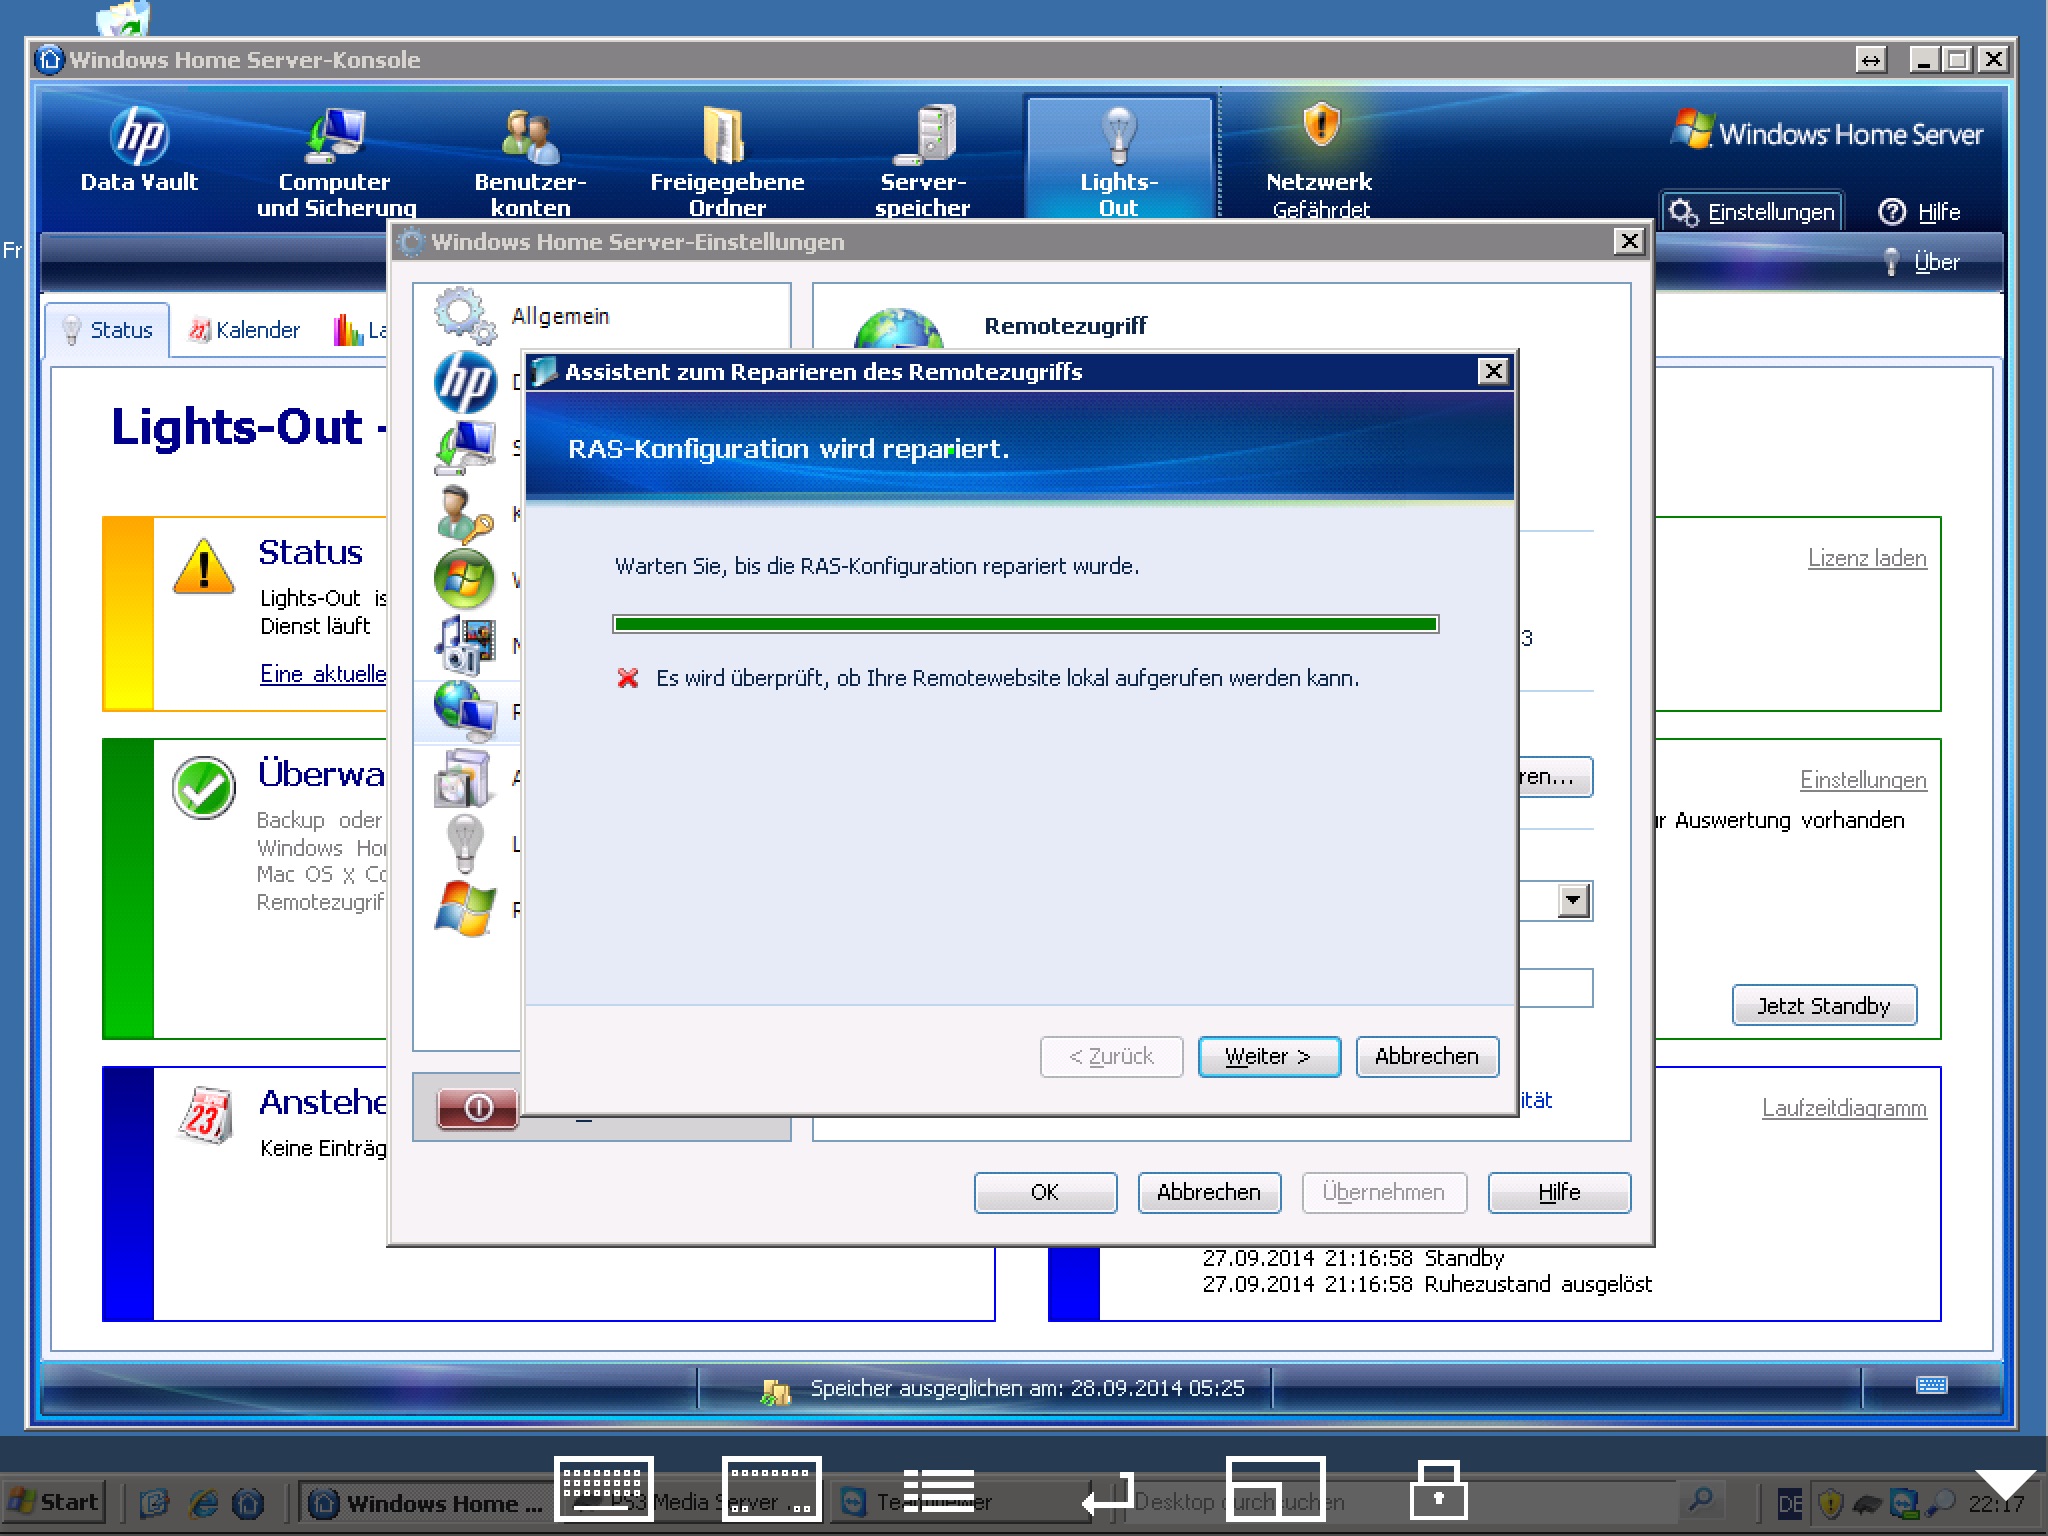The height and width of the screenshot is (1536, 2048).
Task: Click the security shield tray icon
Action: 1830,1502
